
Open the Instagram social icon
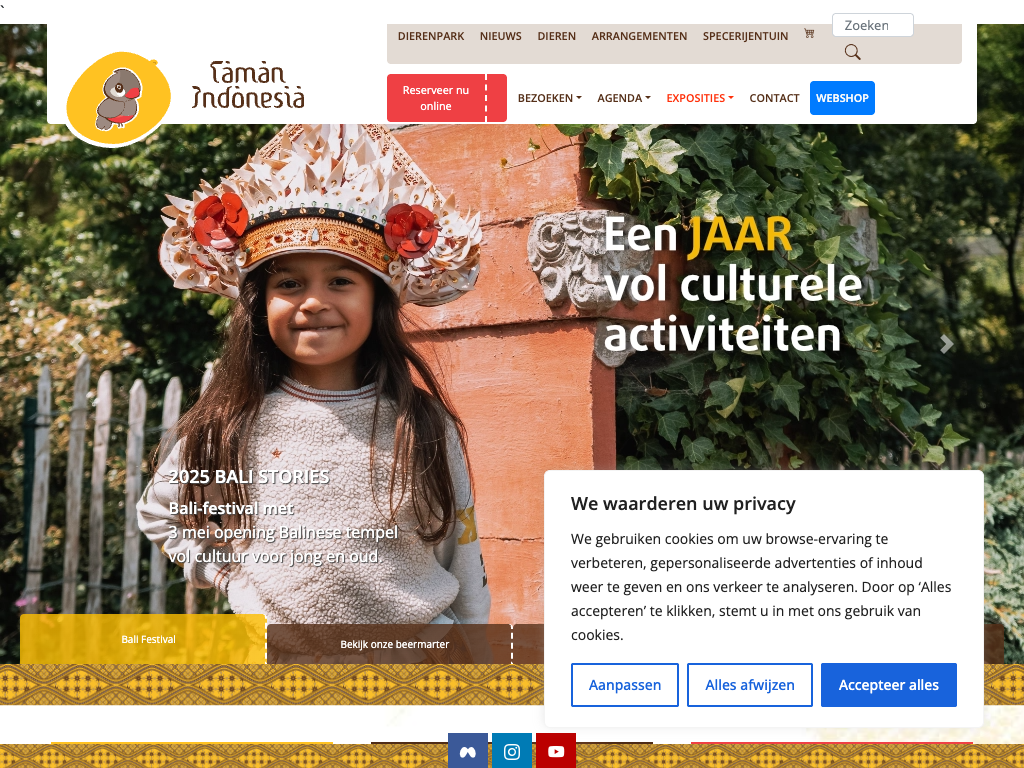(512, 751)
